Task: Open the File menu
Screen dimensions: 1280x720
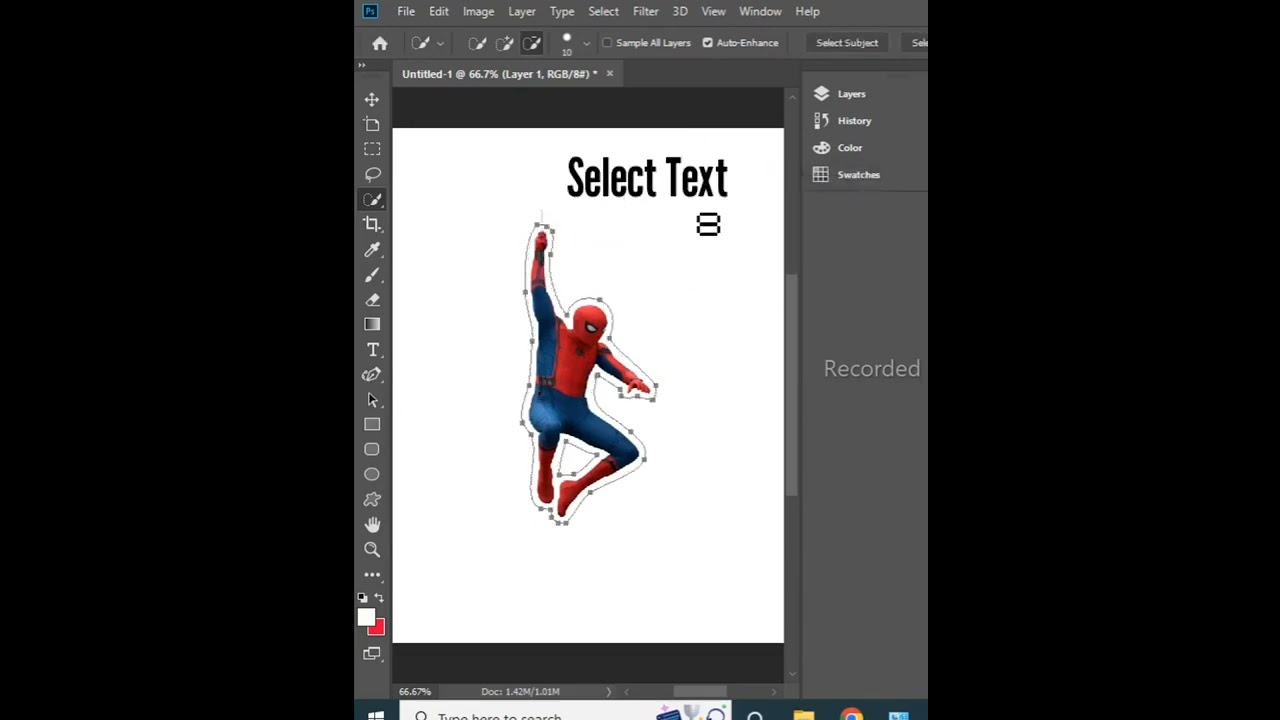Action: (406, 11)
